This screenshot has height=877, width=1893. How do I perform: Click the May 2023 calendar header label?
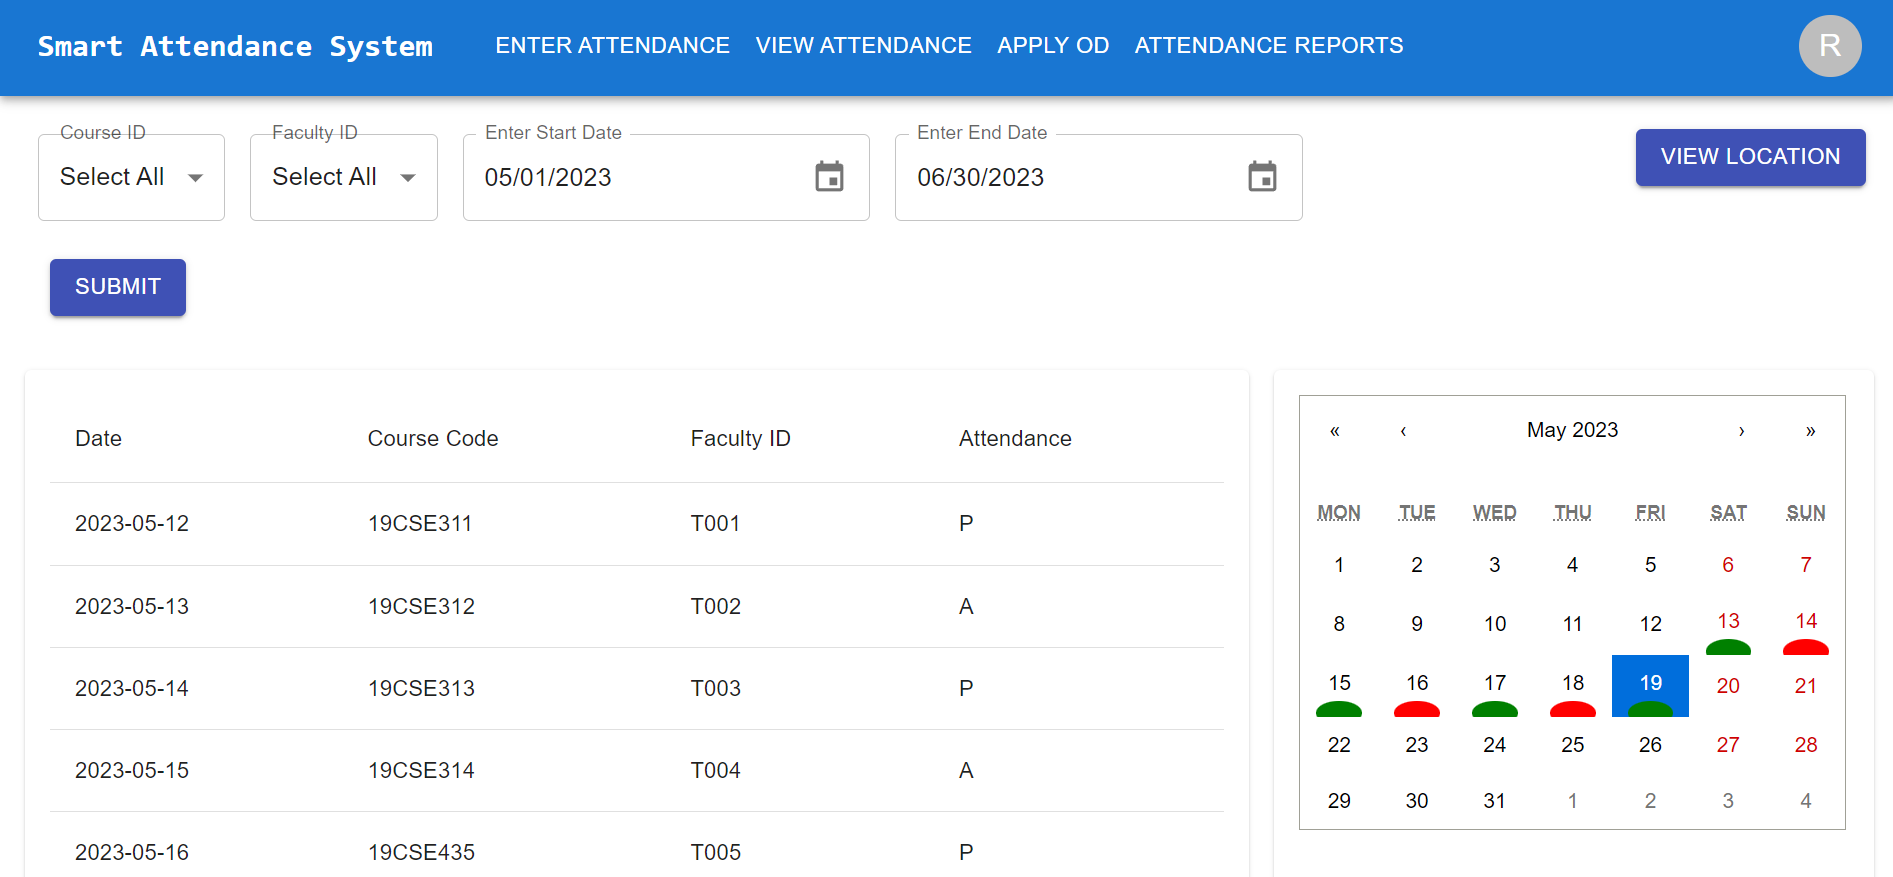[x=1572, y=430]
